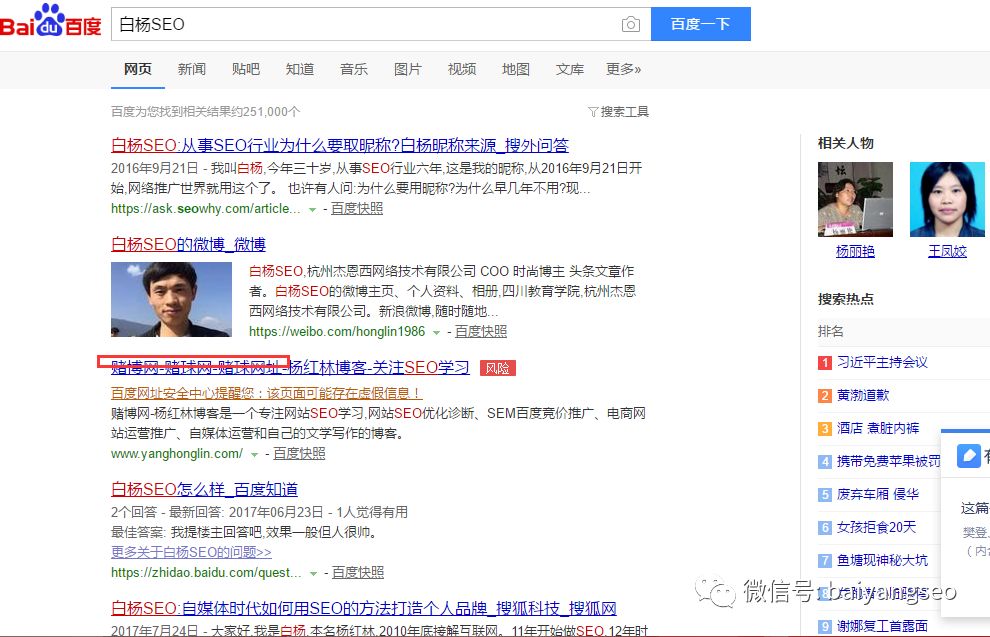
Task: Click the red 风险 warning badge
Action: tap(497, 368)
